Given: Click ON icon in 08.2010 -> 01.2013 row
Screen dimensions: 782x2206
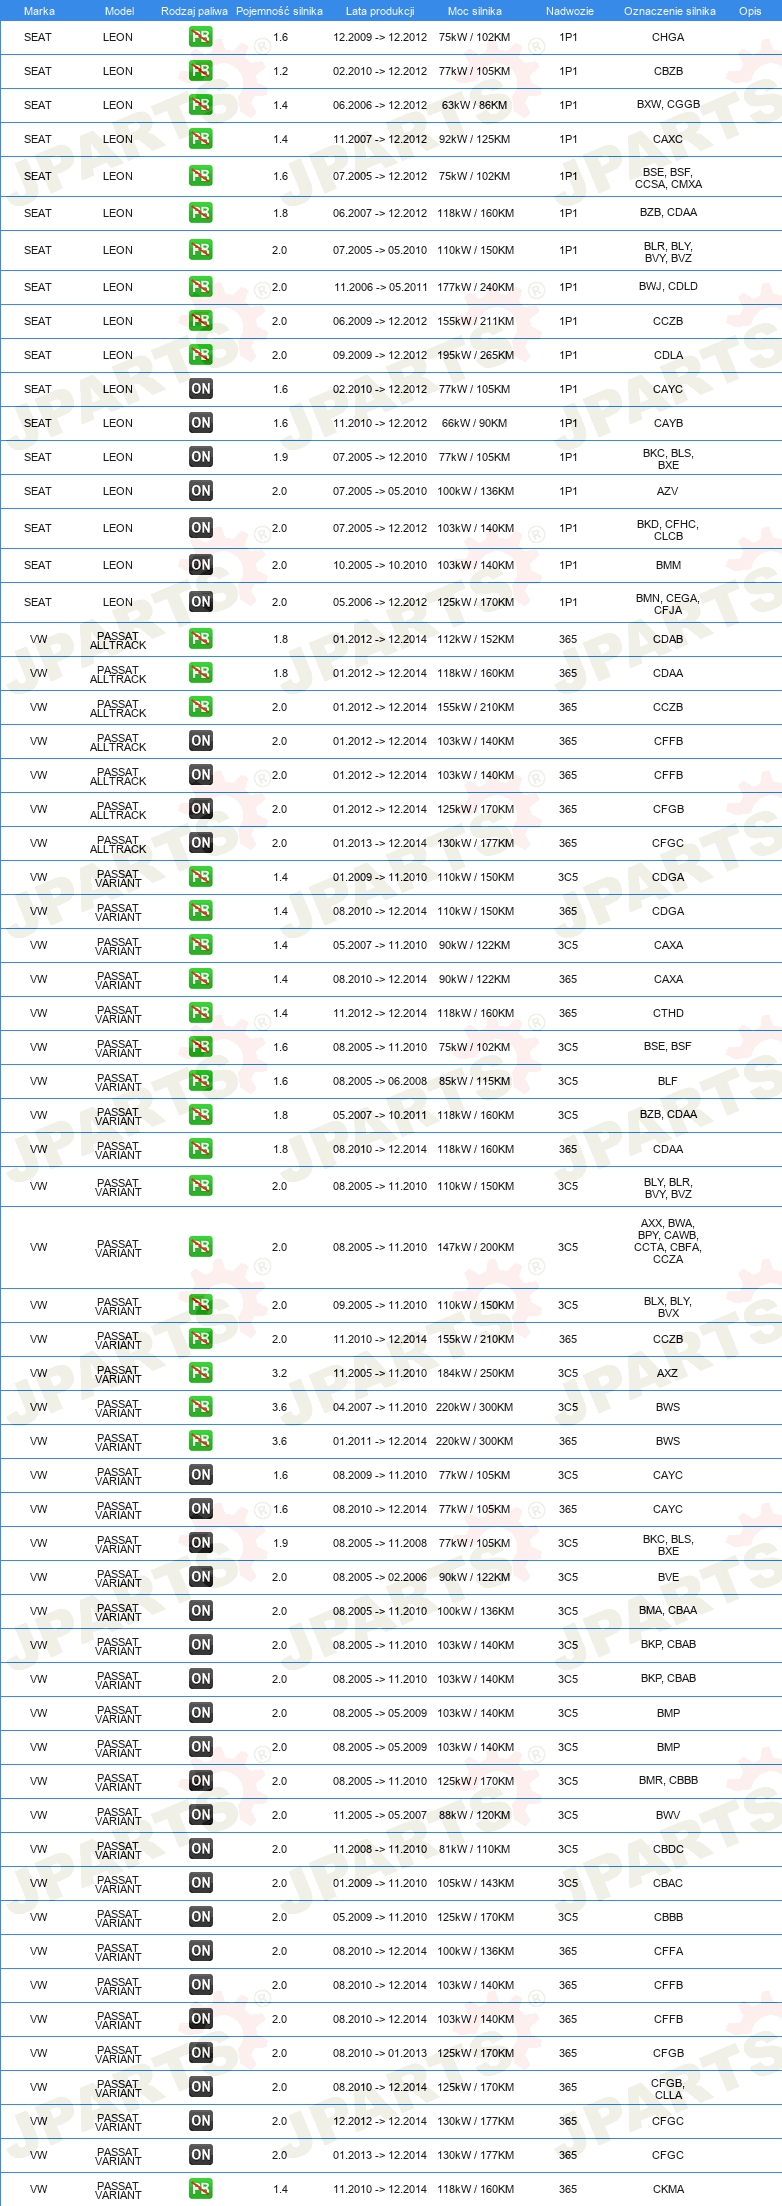Looking at the screenshot, I should (201, 2053).
